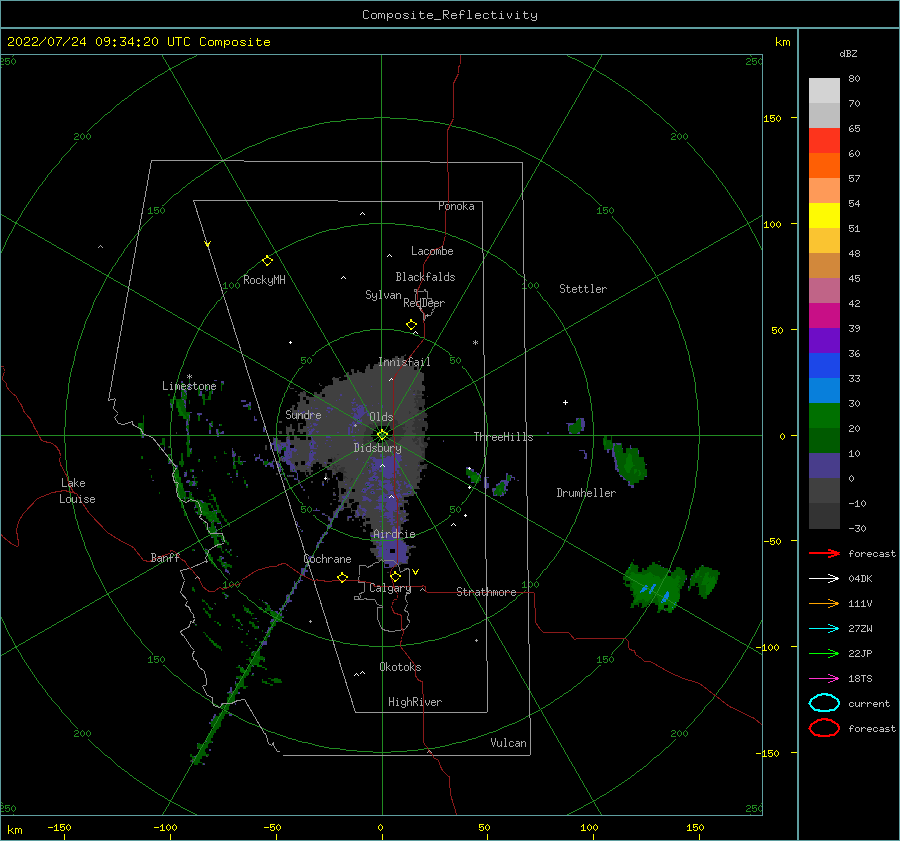Select the blue 33-36 dBZ swatch

coord(824,365)
